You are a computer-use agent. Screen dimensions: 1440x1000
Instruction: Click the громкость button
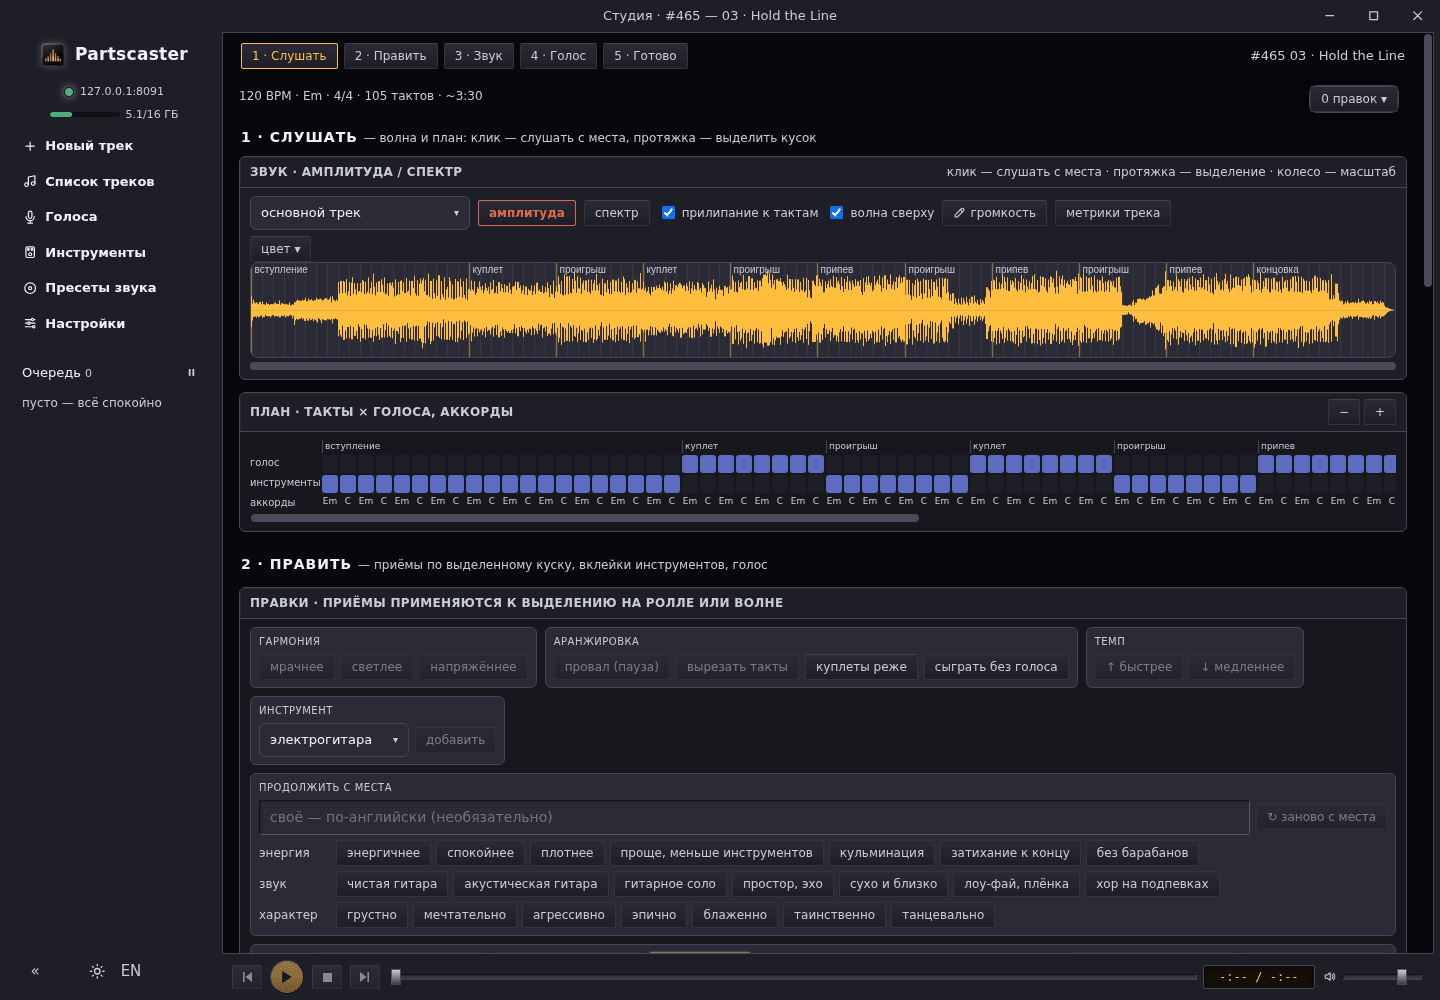(995, 213)
